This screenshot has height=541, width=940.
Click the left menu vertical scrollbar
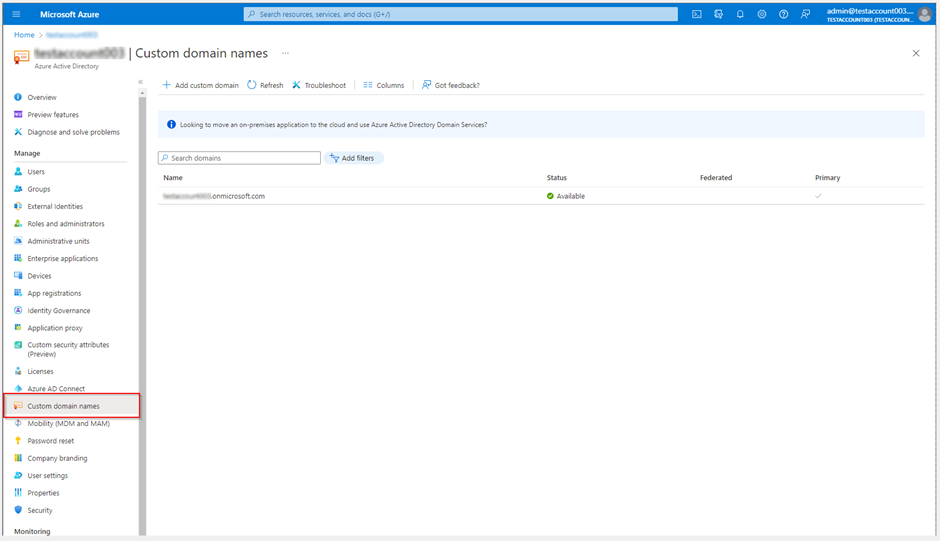[142, 312]
